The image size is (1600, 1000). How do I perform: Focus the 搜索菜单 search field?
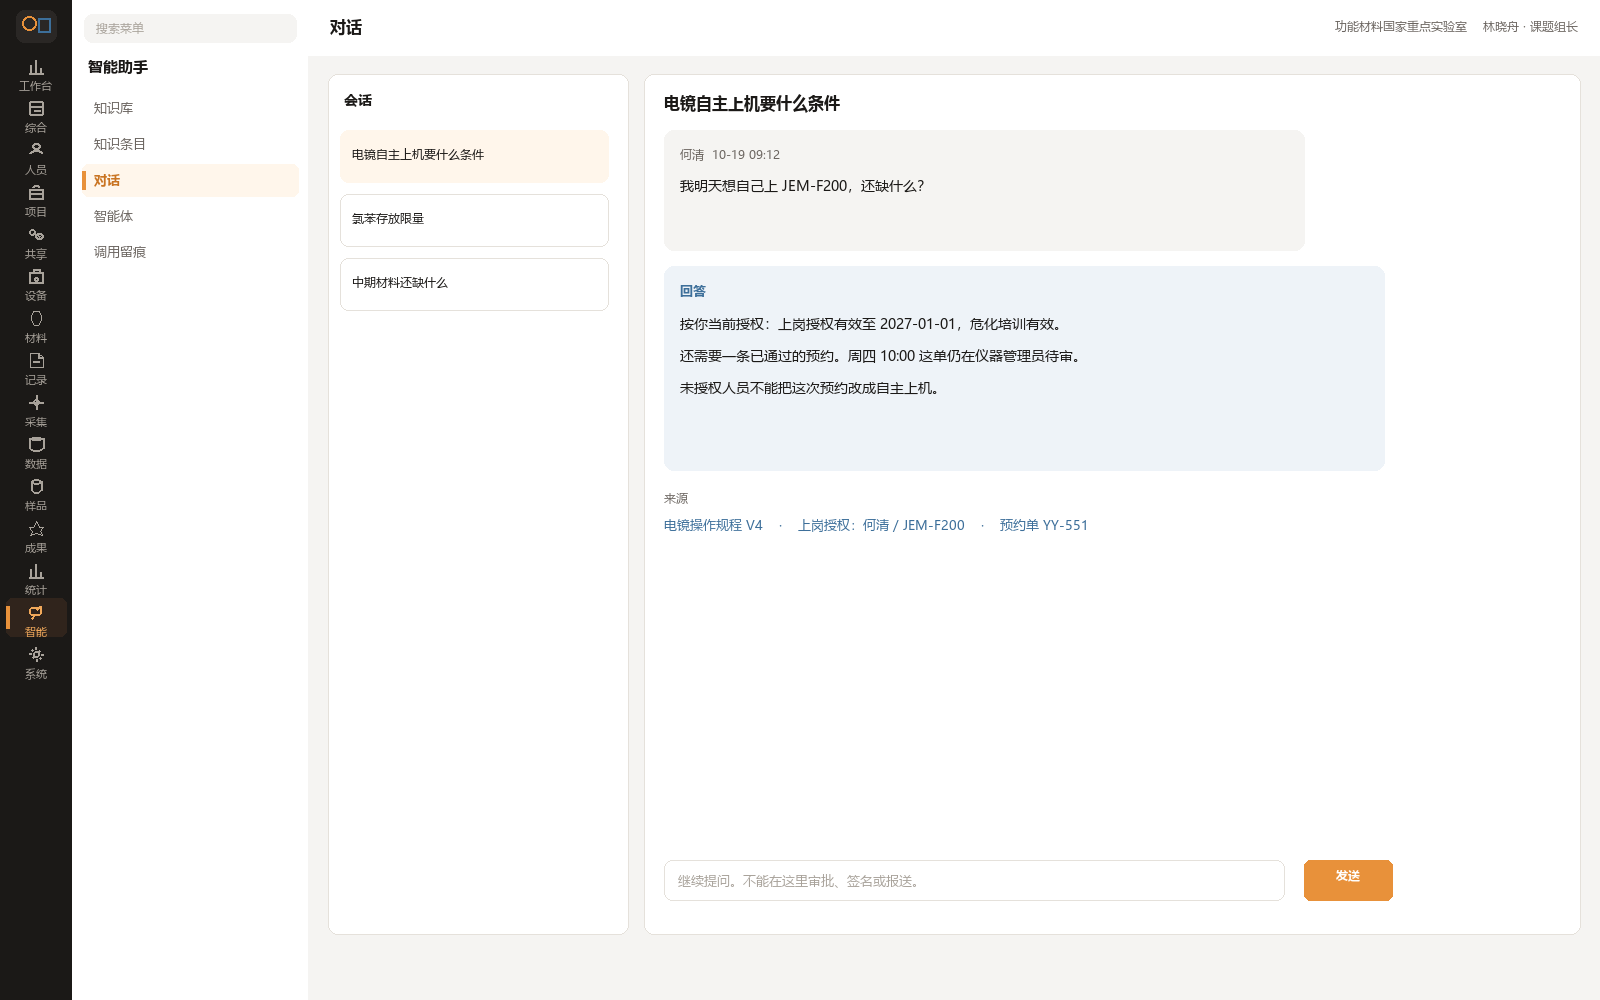tap(190, 28)
